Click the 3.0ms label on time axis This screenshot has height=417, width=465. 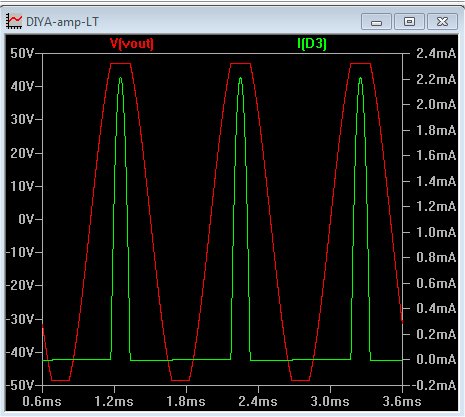330,401
